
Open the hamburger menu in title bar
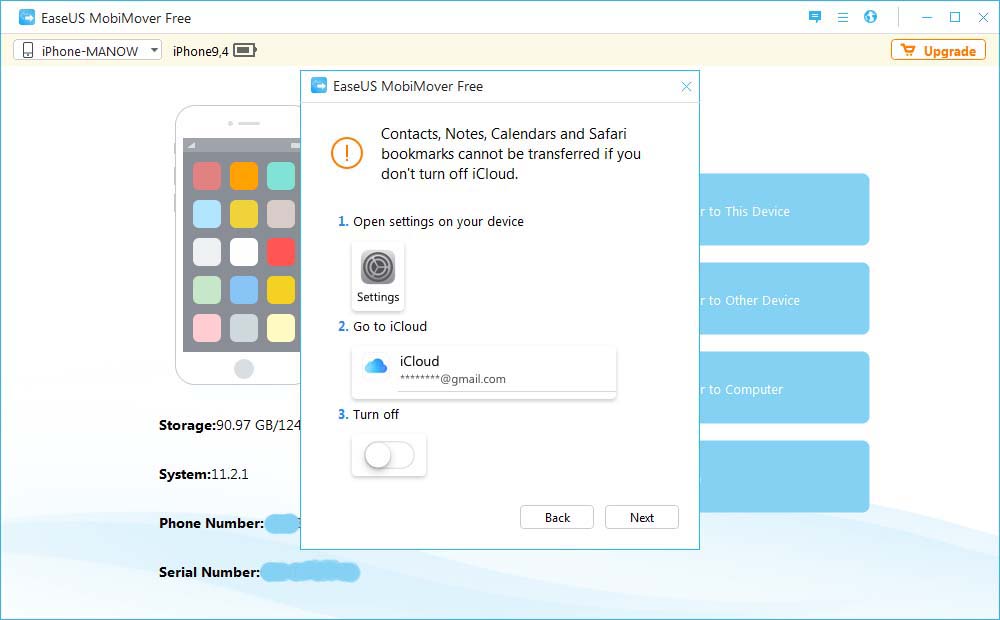[x=842, y=17]
